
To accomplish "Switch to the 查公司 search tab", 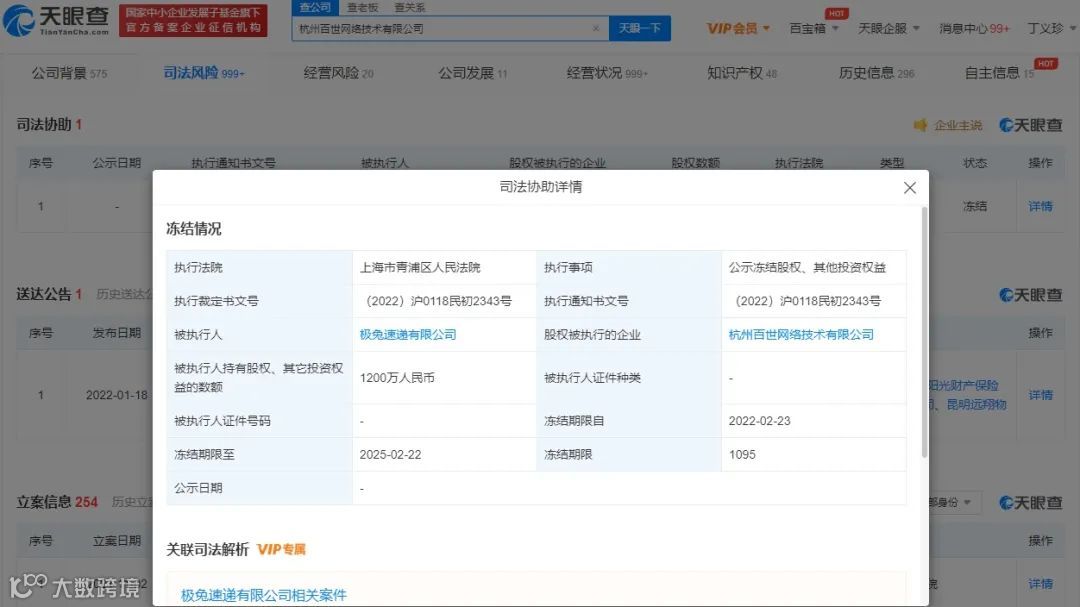I will [x=315, y=7].
